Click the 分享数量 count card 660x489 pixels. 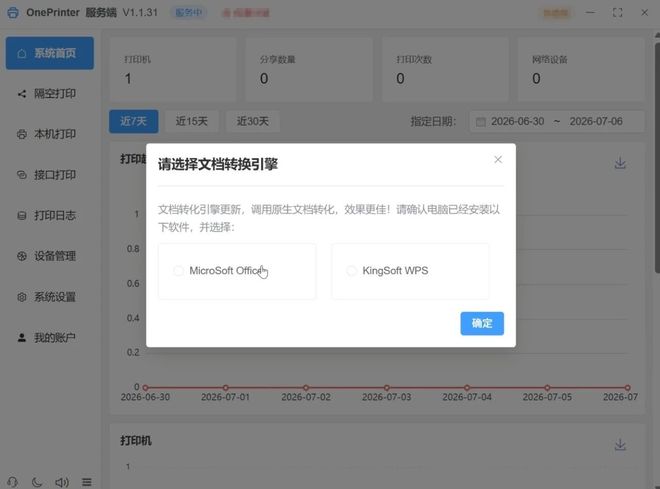[x=309, y=69]
